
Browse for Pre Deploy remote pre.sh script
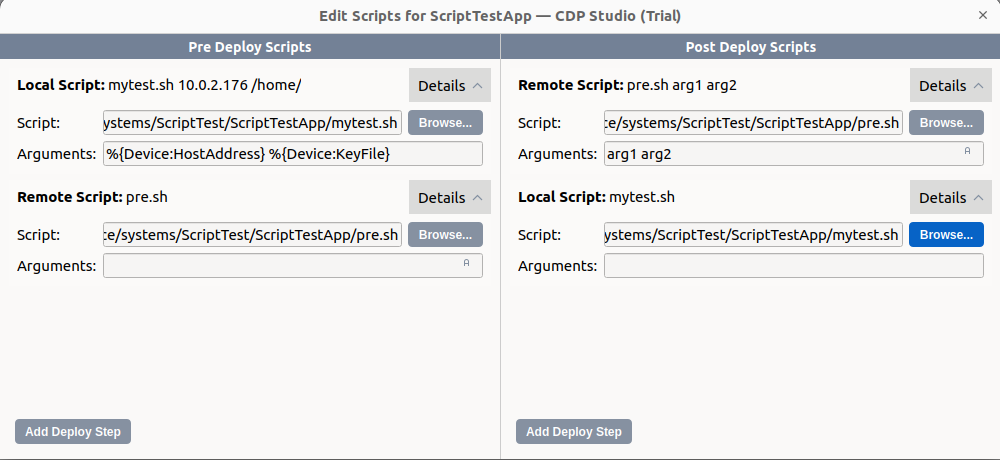[445, 235]
